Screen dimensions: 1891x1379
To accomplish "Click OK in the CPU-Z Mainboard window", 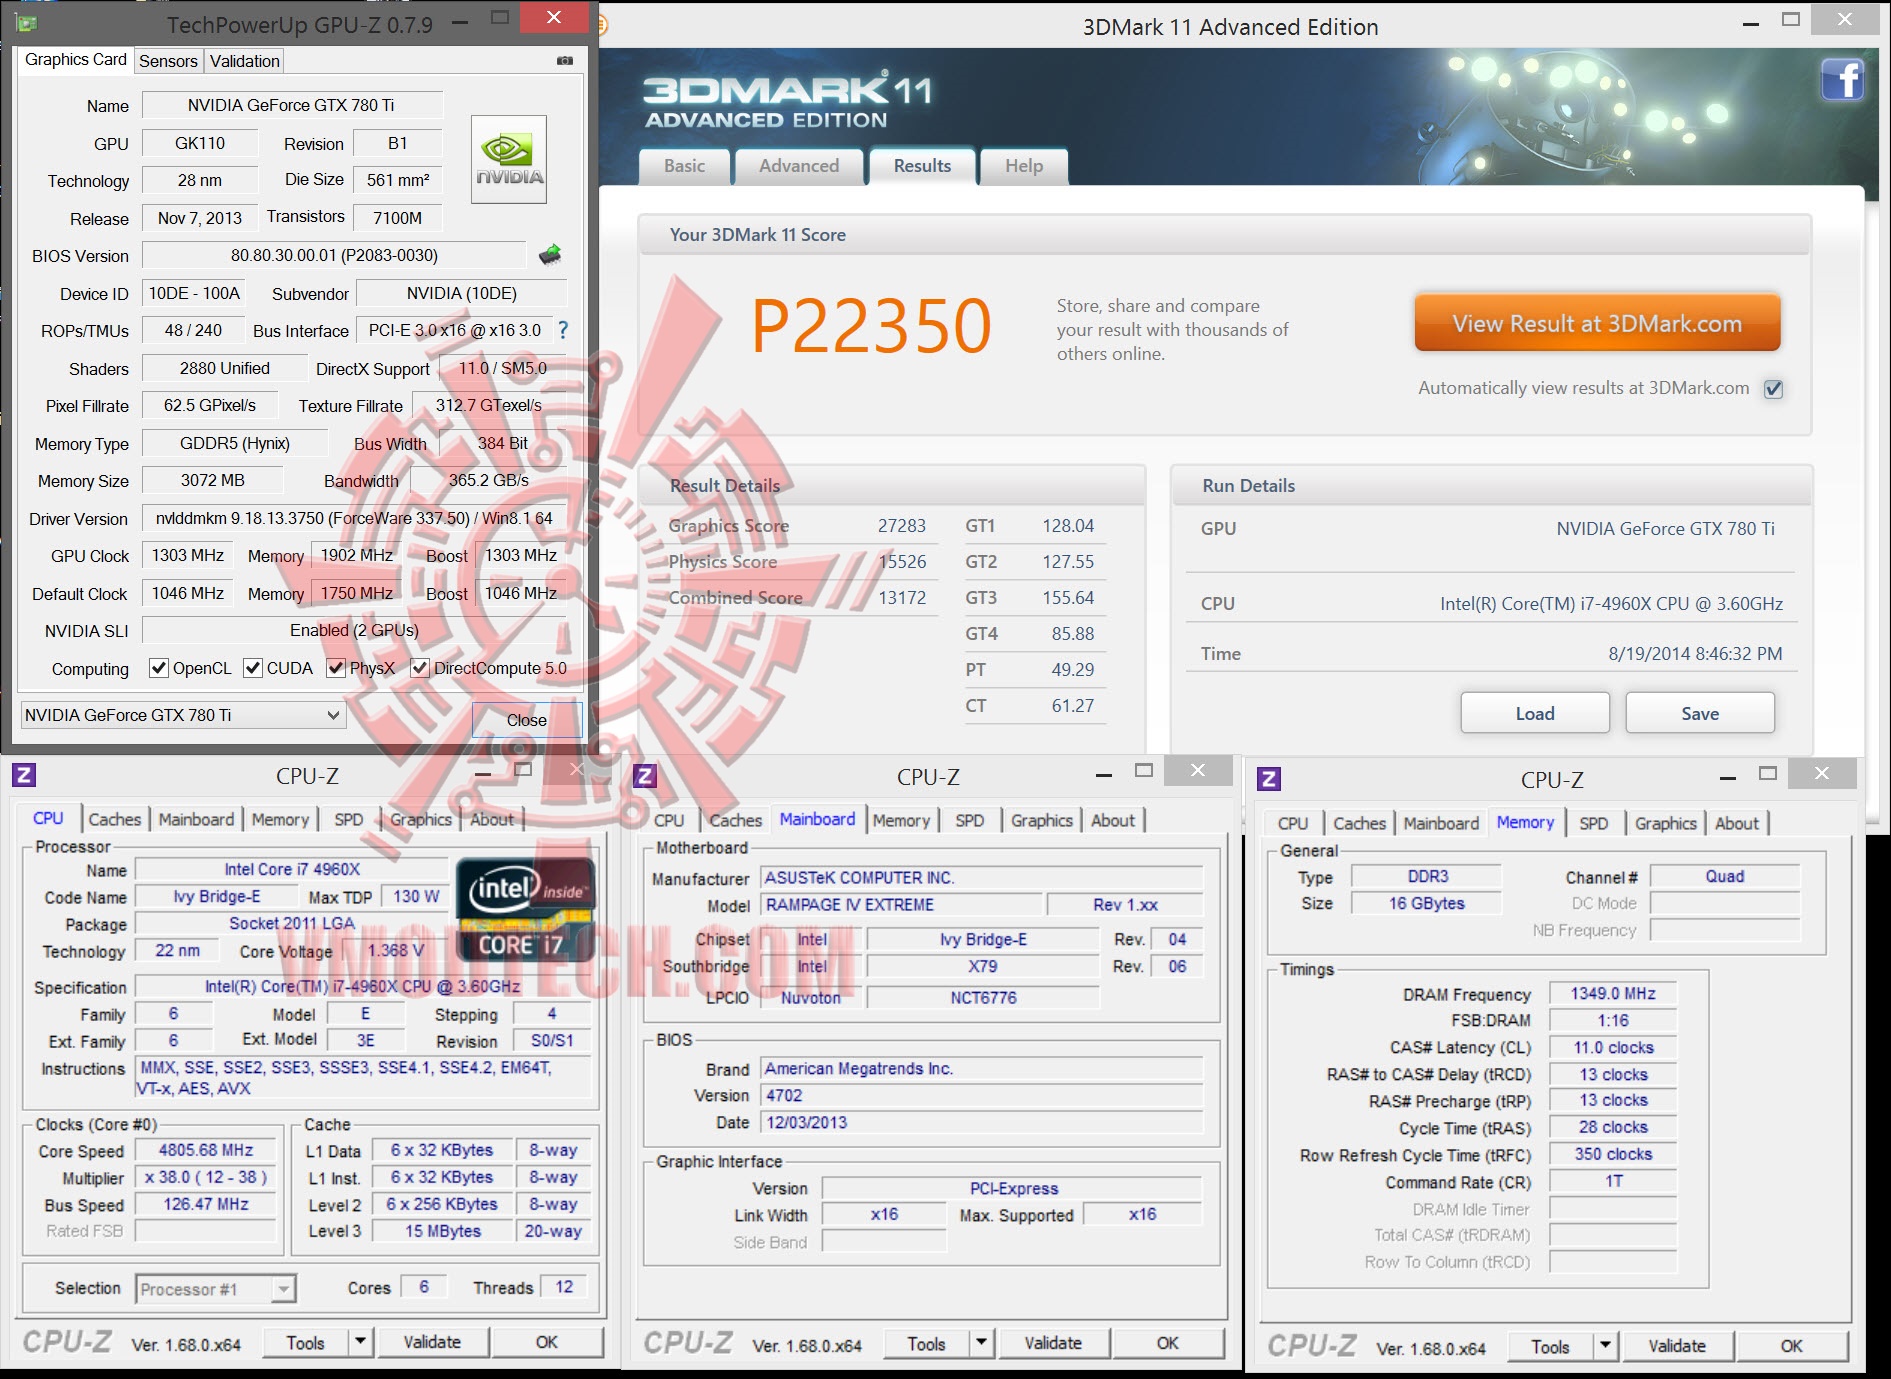I will (1168, 1343).
